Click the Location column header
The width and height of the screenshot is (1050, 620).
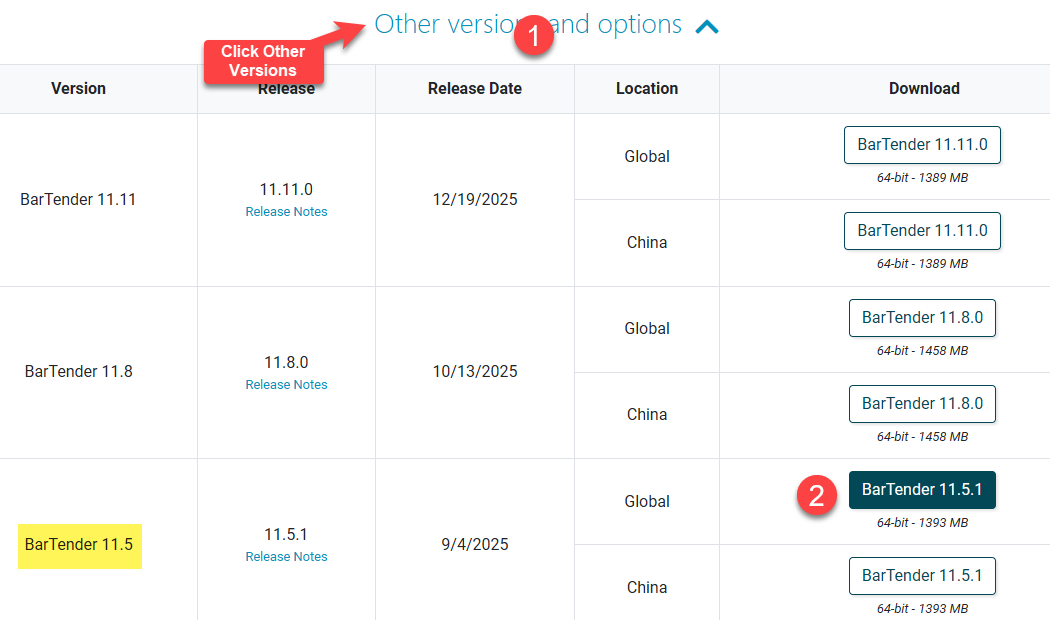[647, 89]
